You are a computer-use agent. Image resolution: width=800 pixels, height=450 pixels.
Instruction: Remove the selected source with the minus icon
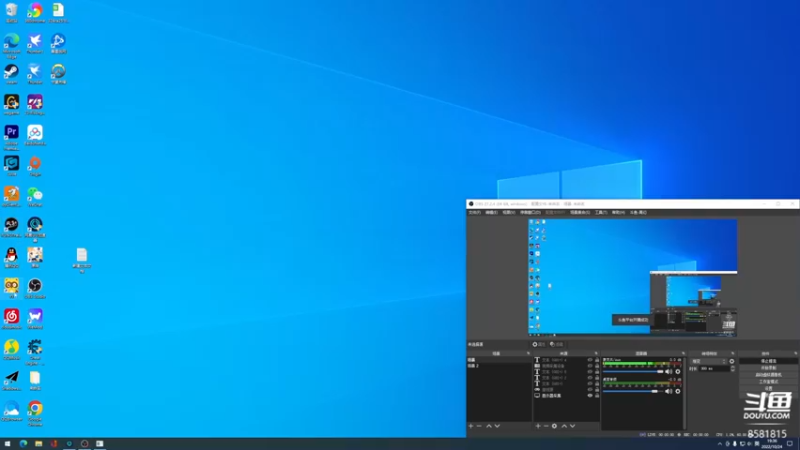pyautogui.click(x=546, y=426)
